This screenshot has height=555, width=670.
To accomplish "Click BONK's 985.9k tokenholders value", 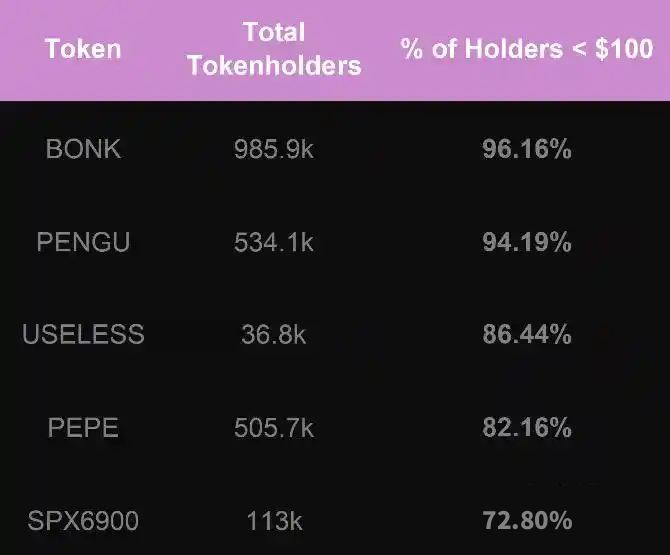I will click(274, 149).
